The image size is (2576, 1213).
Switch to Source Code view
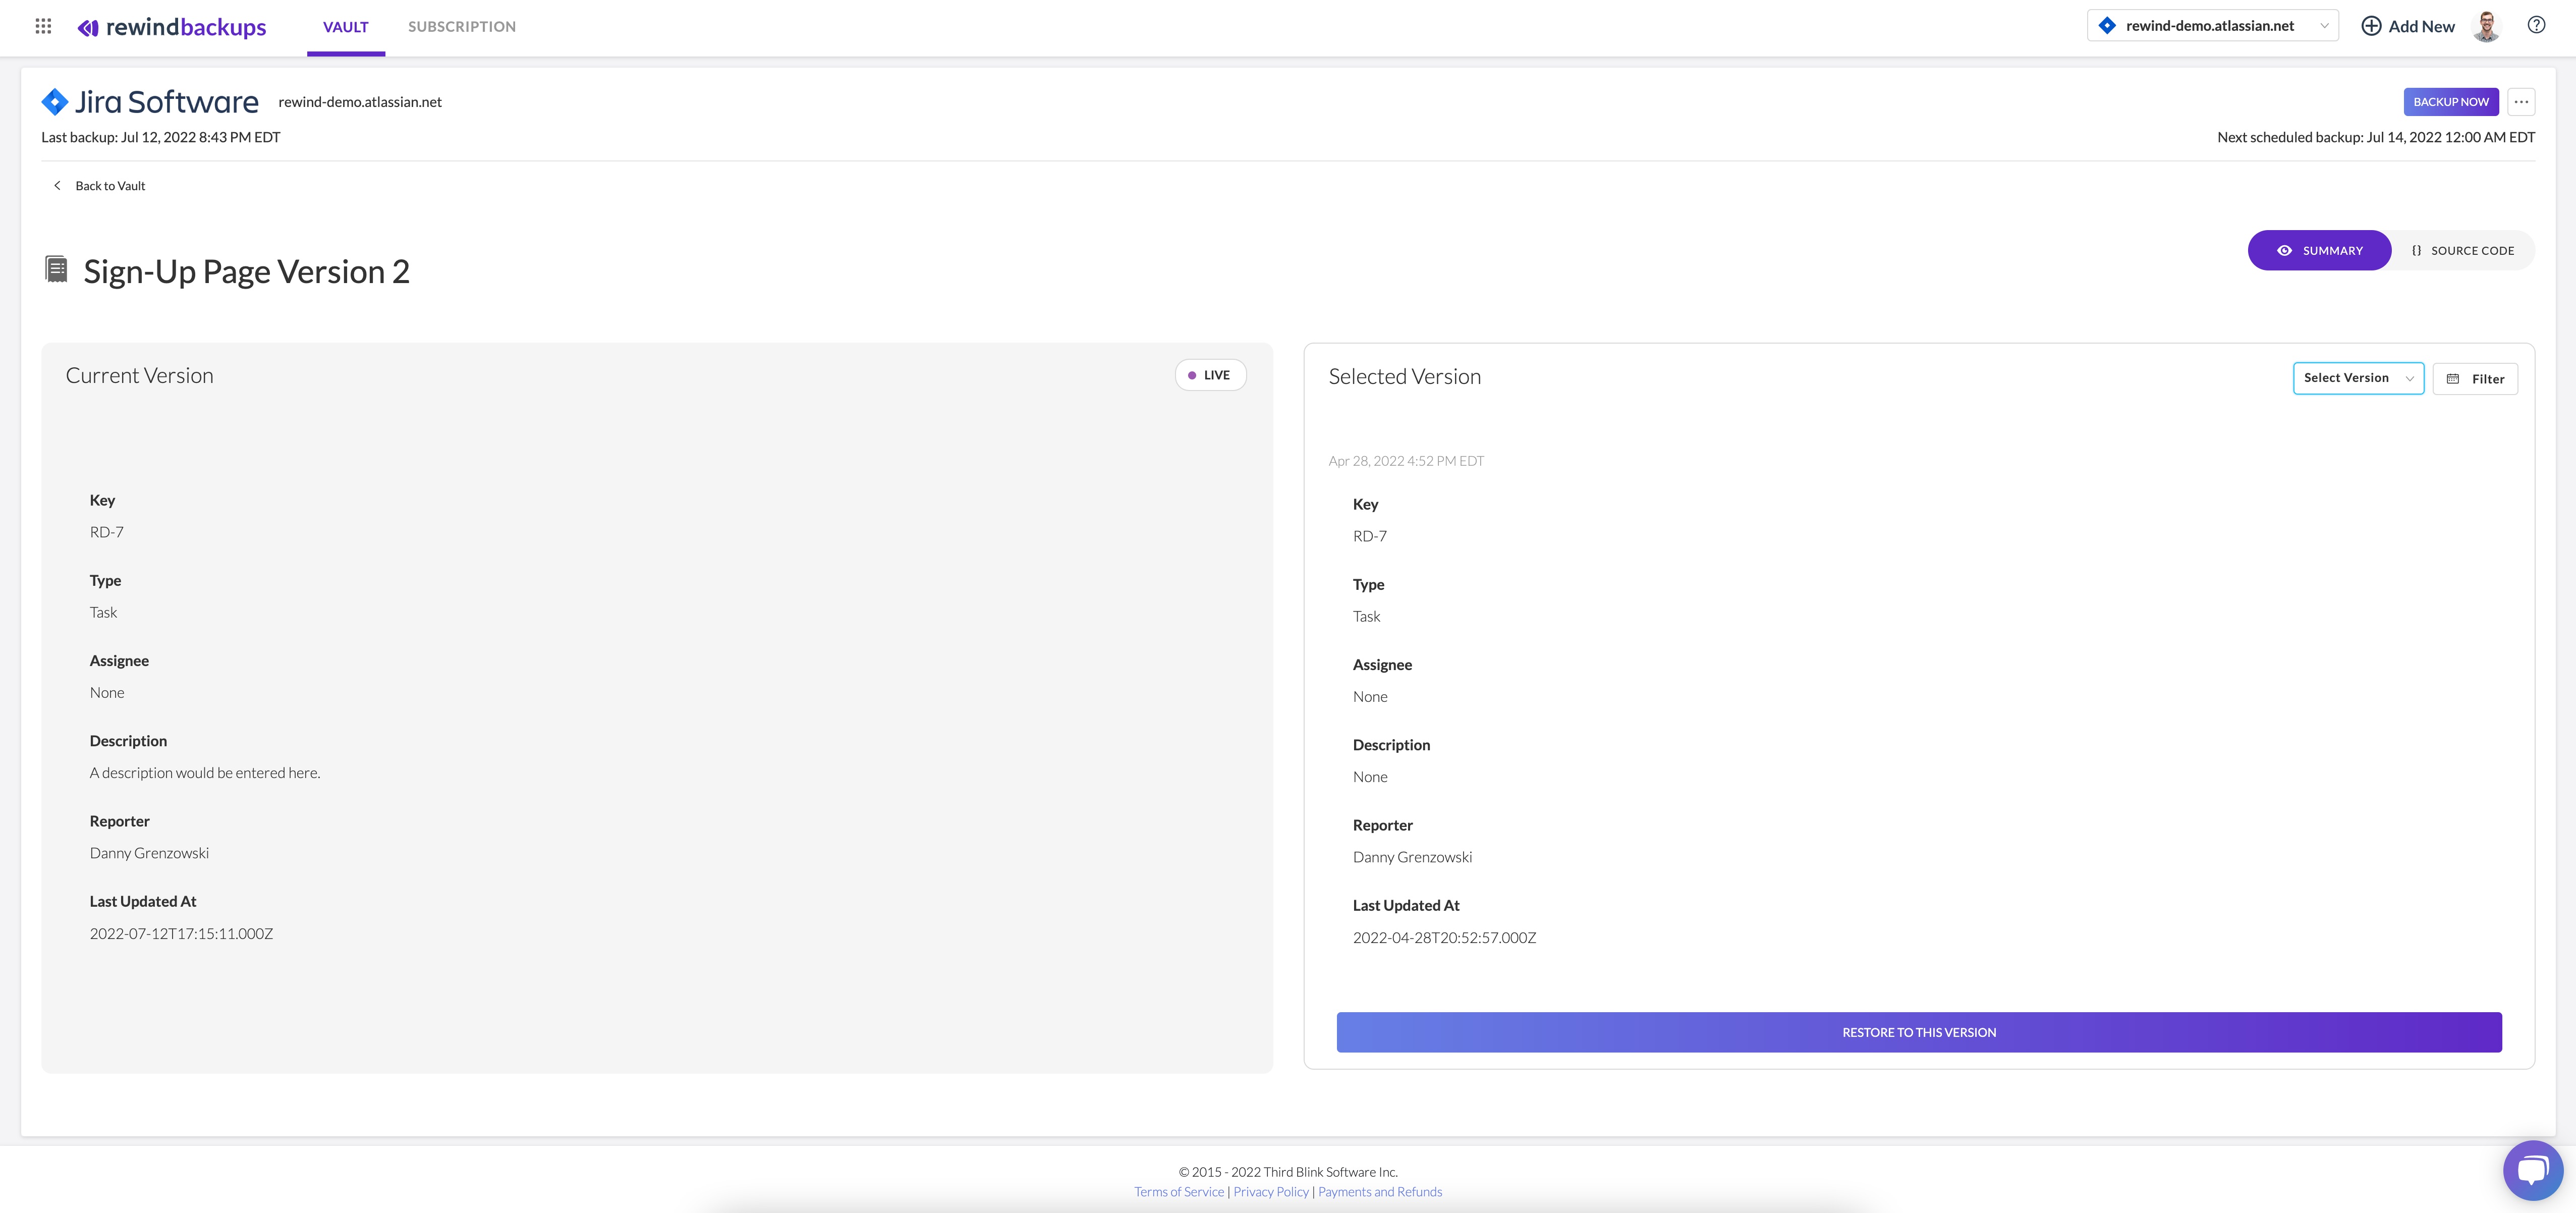click(x=2462, y=251)
